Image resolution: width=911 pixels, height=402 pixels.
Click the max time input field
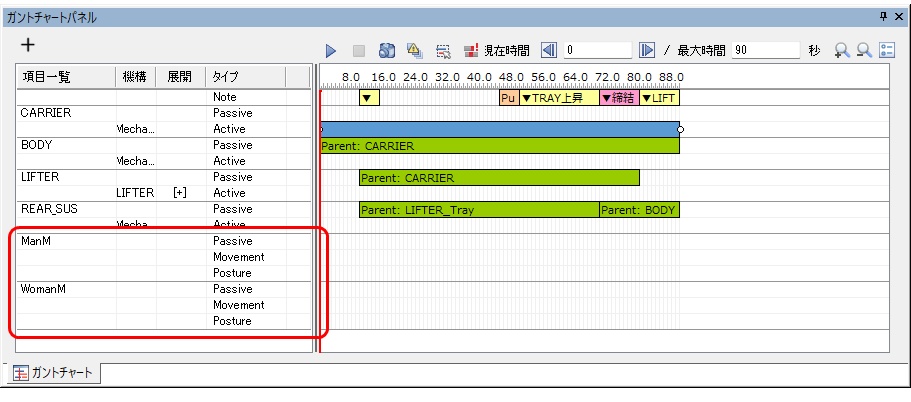(765, 49)
